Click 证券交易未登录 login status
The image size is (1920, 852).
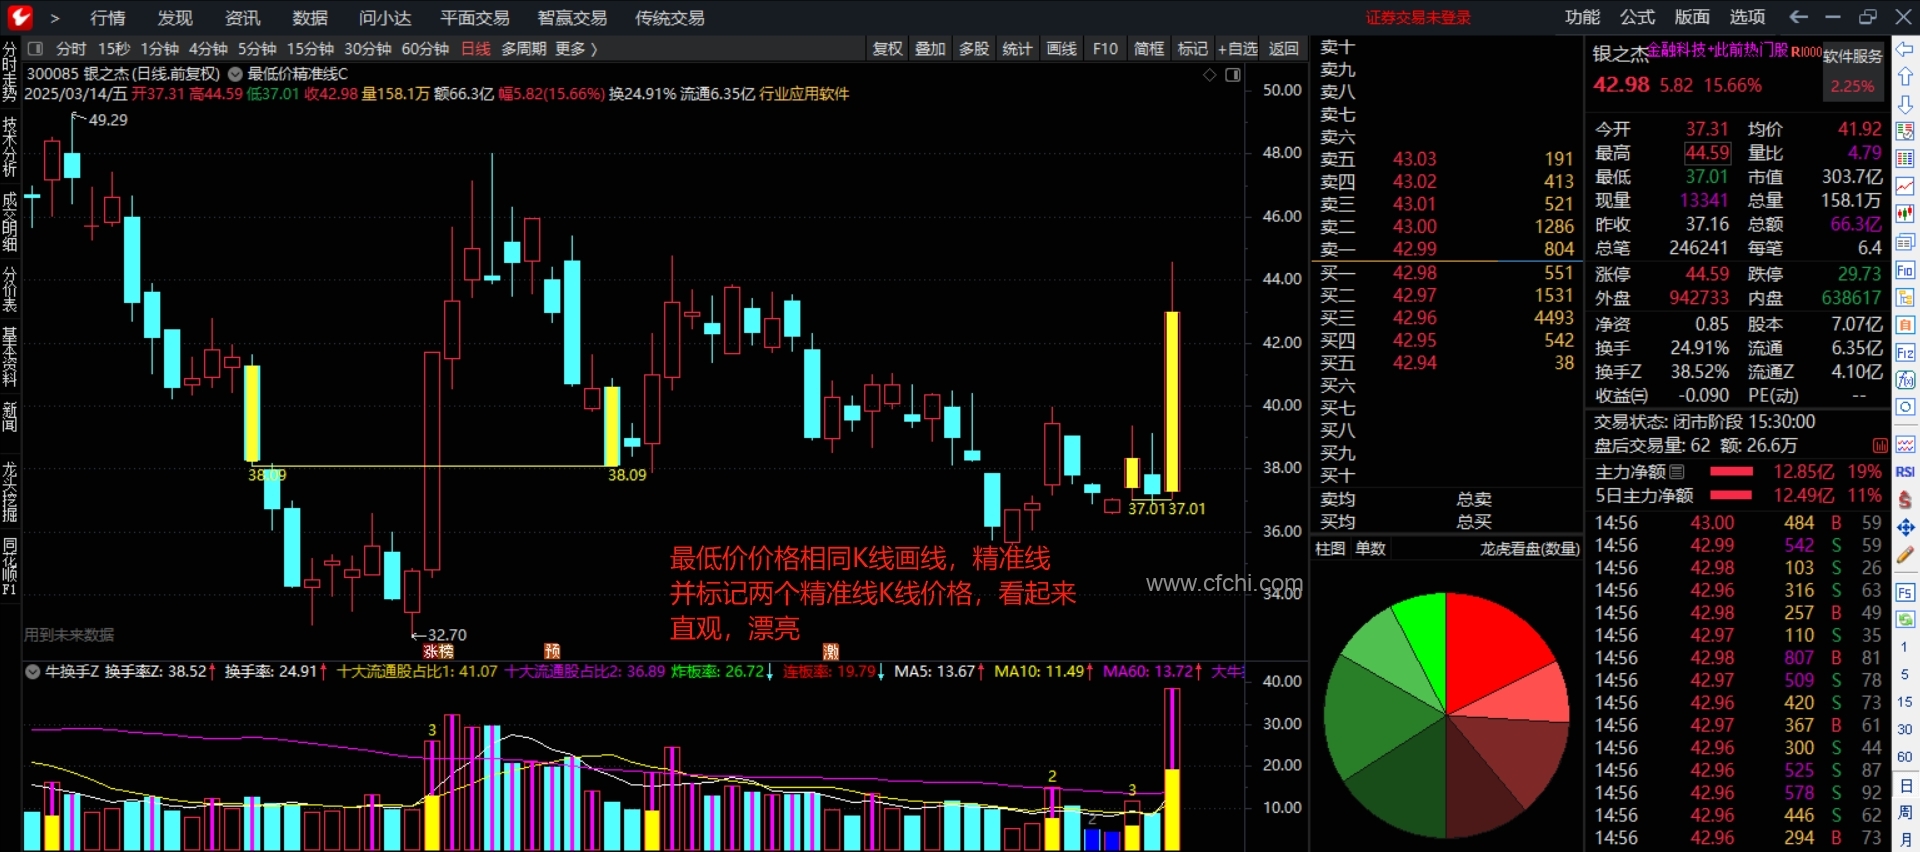click(x=1418, y=17)
